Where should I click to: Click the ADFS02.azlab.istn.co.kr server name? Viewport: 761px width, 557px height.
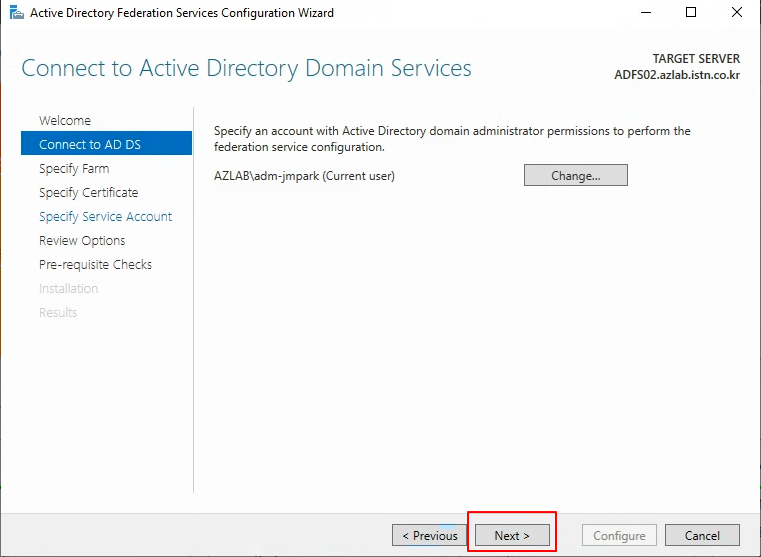coord(677,75)
